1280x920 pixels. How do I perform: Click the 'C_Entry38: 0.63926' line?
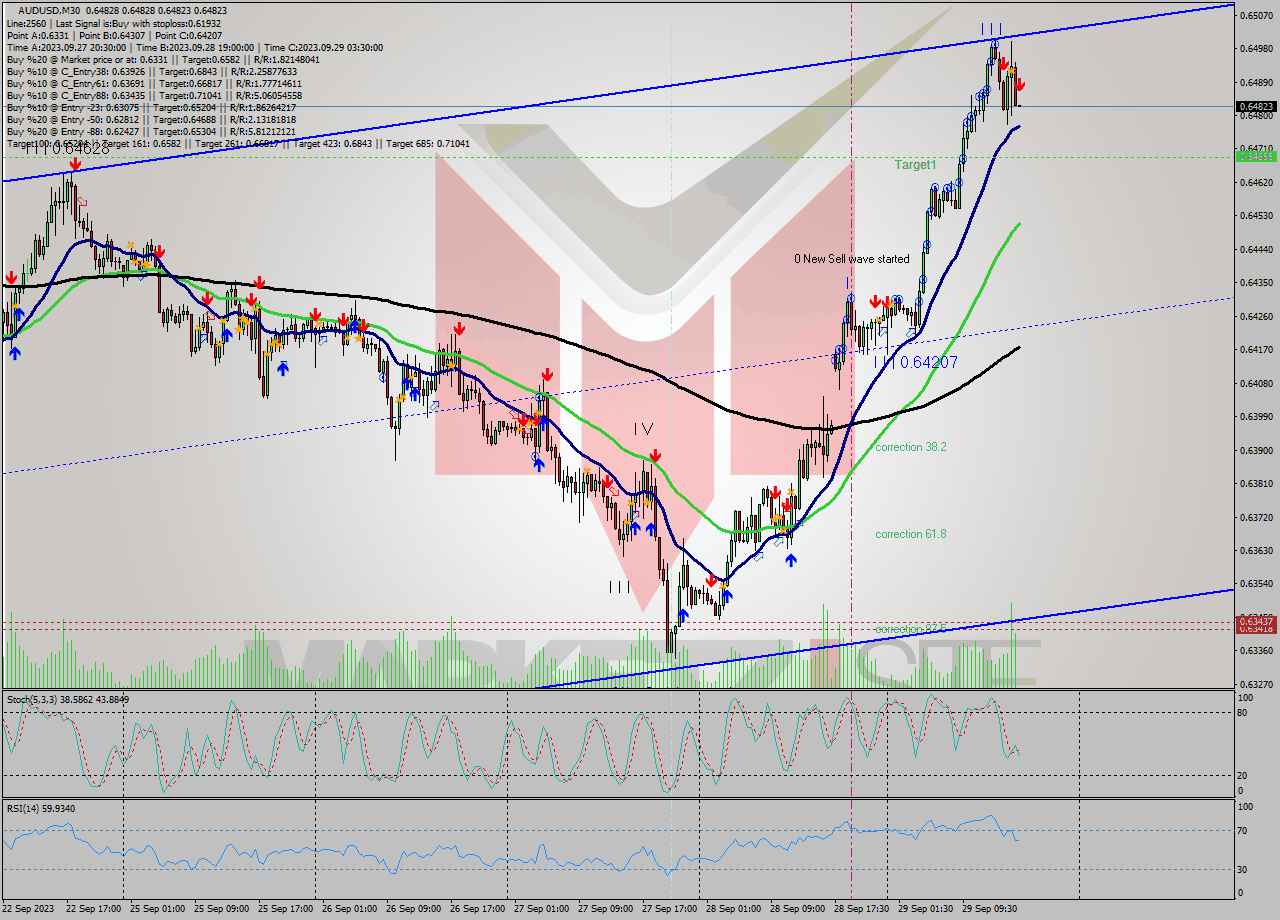pos(151,71)
